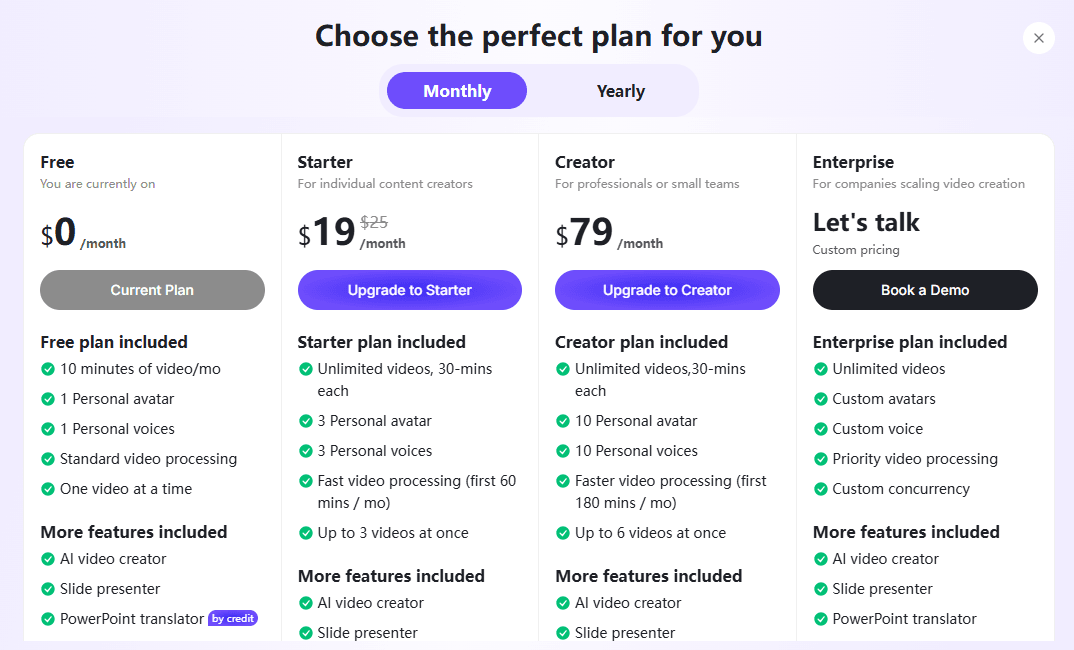Click Upgrade to Starter button
Viewport: 1074px width, 650px height.
410,290
